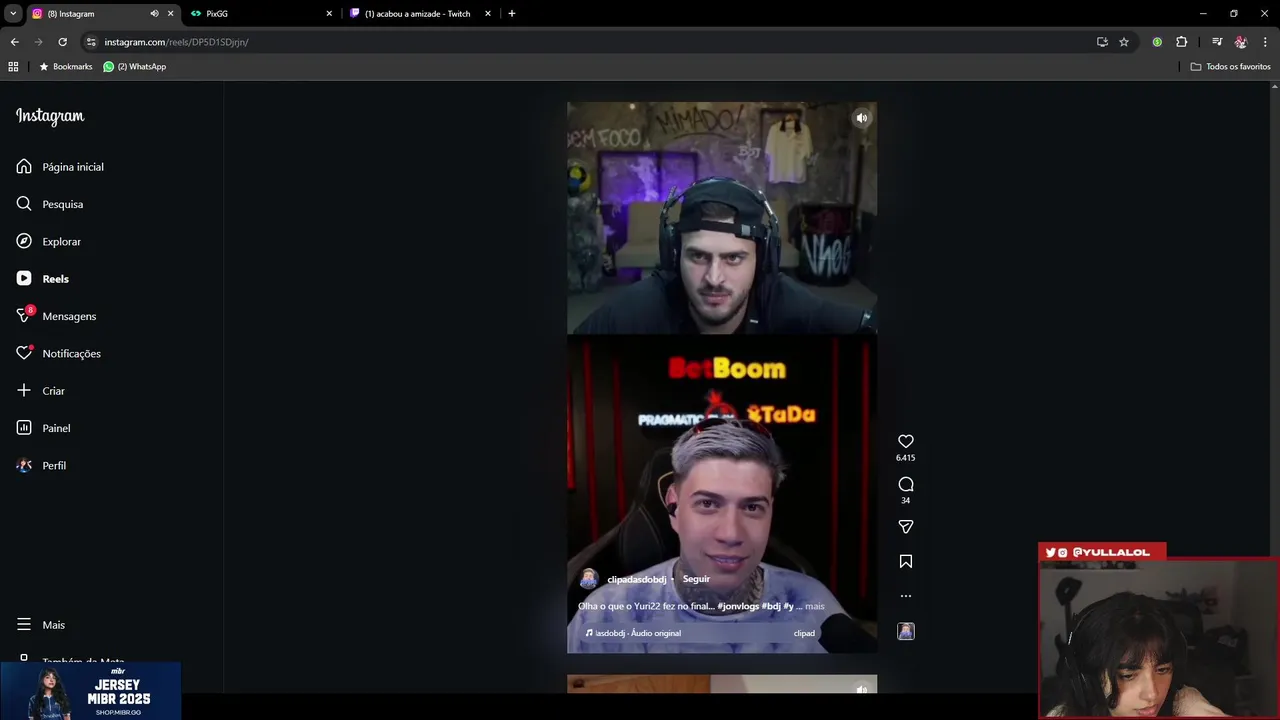This screenshot has width=1280, height=720.
Task: Mute the Instagram tab audio icon
Action: pos(154,14)
